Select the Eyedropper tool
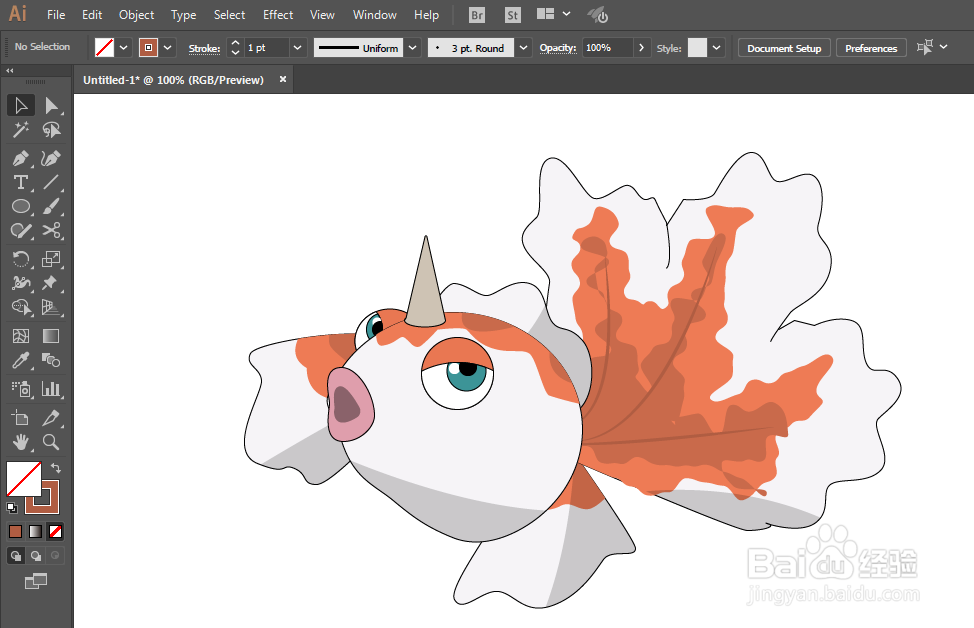Viewport: 974px width, 628px height. click(x=20, y=360)
